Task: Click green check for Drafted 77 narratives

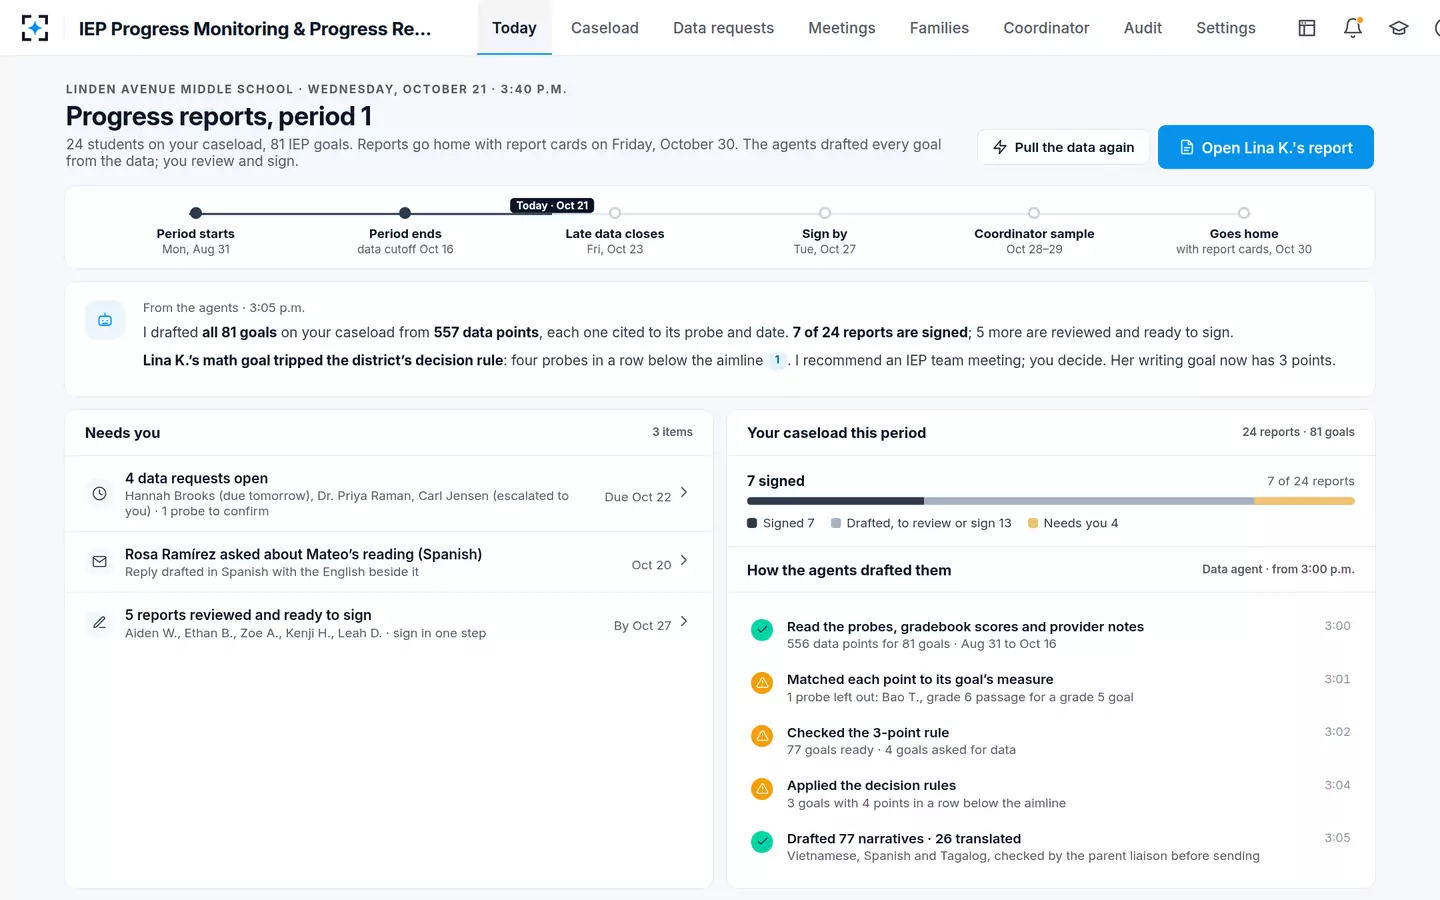Action: pyautogui.click(x=762, y=842)
